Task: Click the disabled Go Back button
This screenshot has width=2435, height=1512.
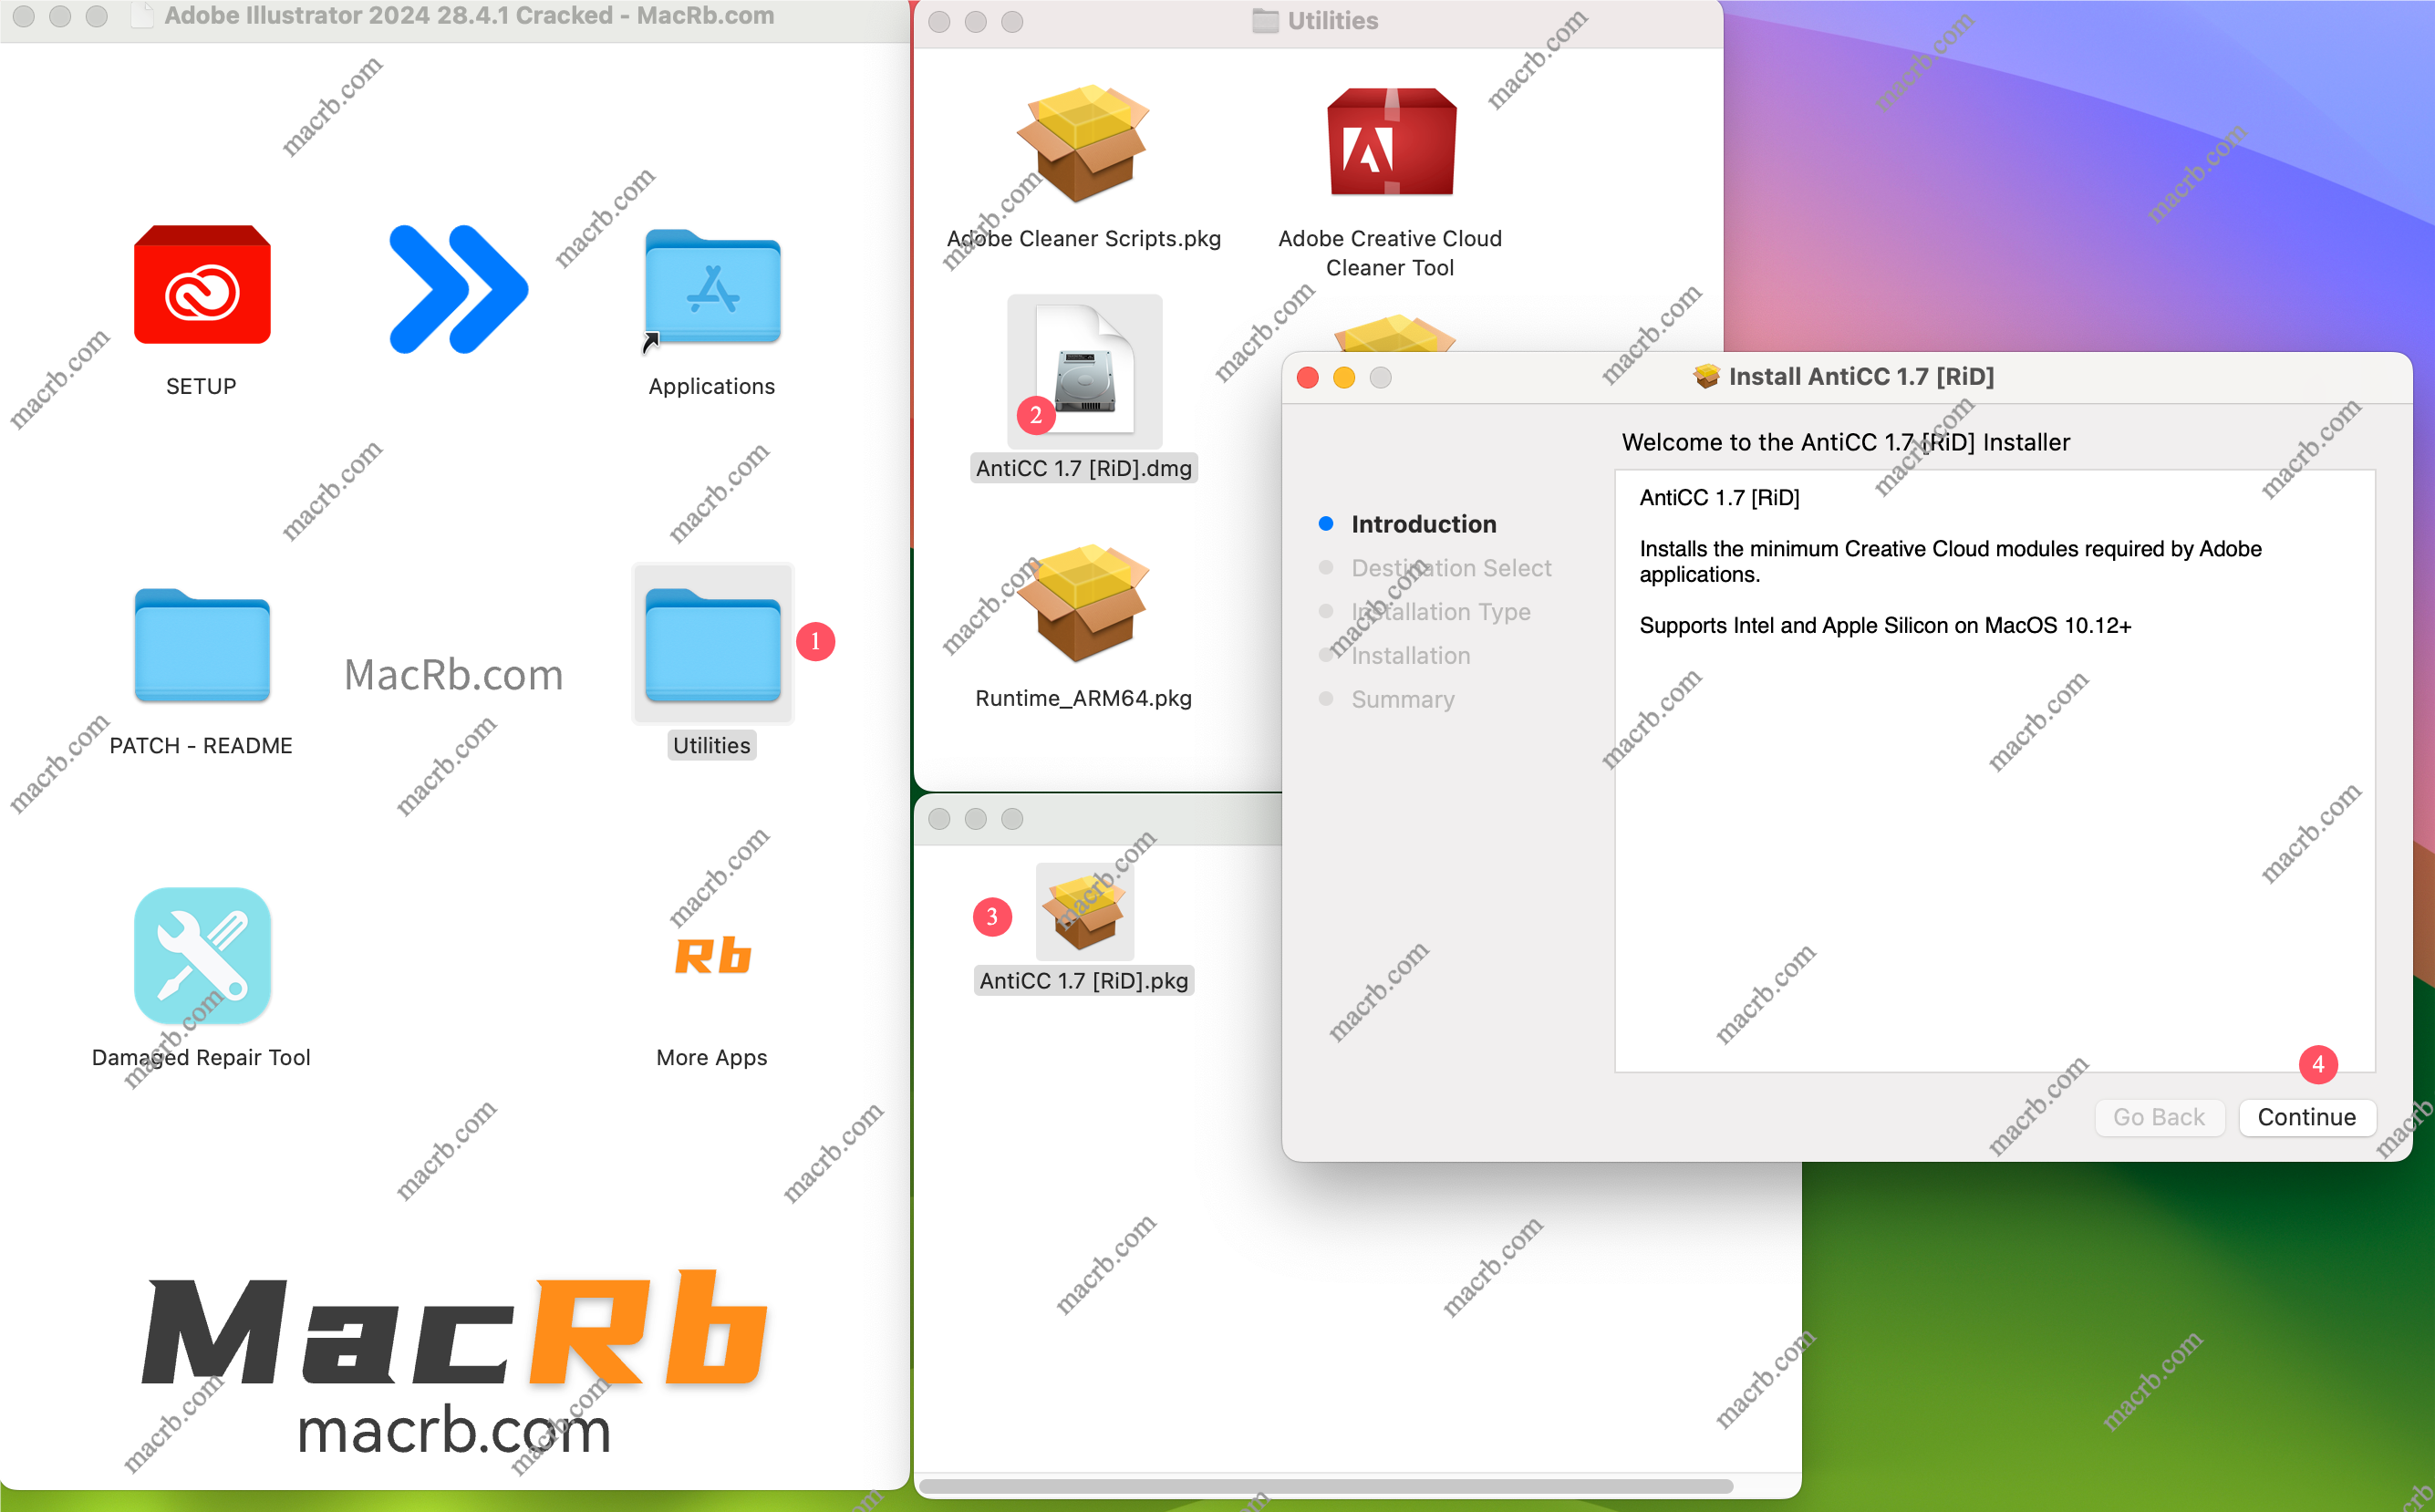Action: (x=2159, y=1117)
